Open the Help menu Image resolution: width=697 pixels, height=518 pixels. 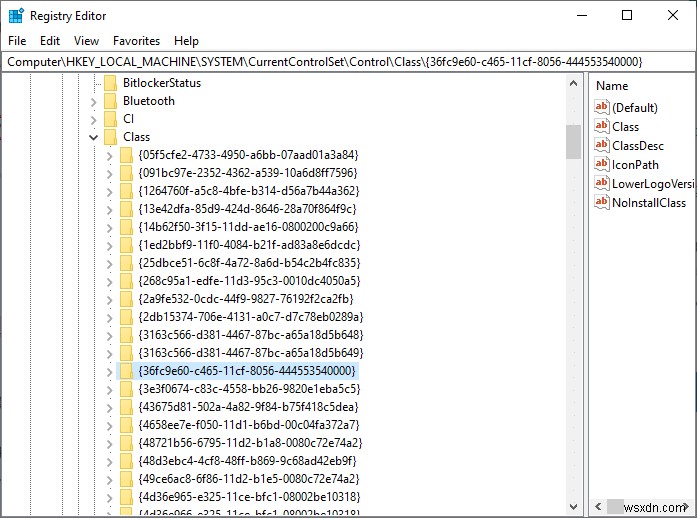[186, 41]
